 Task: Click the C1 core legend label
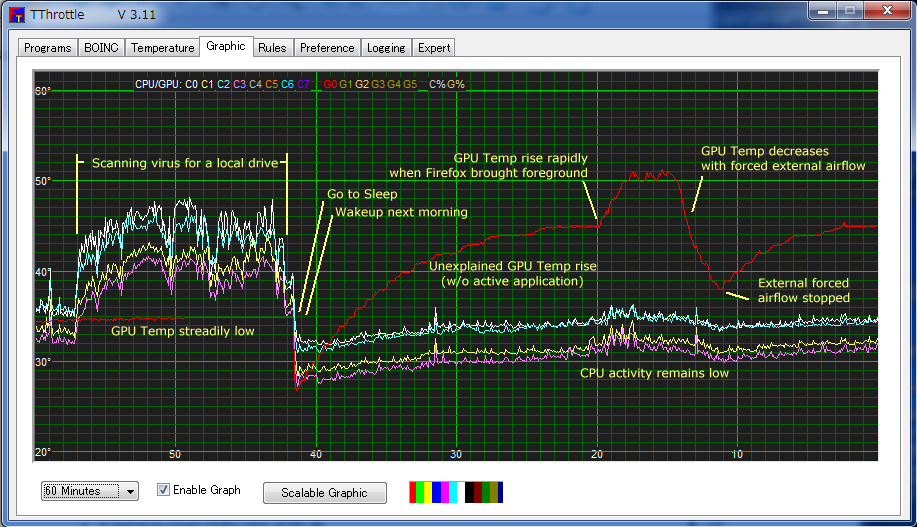tap(207, 84)
